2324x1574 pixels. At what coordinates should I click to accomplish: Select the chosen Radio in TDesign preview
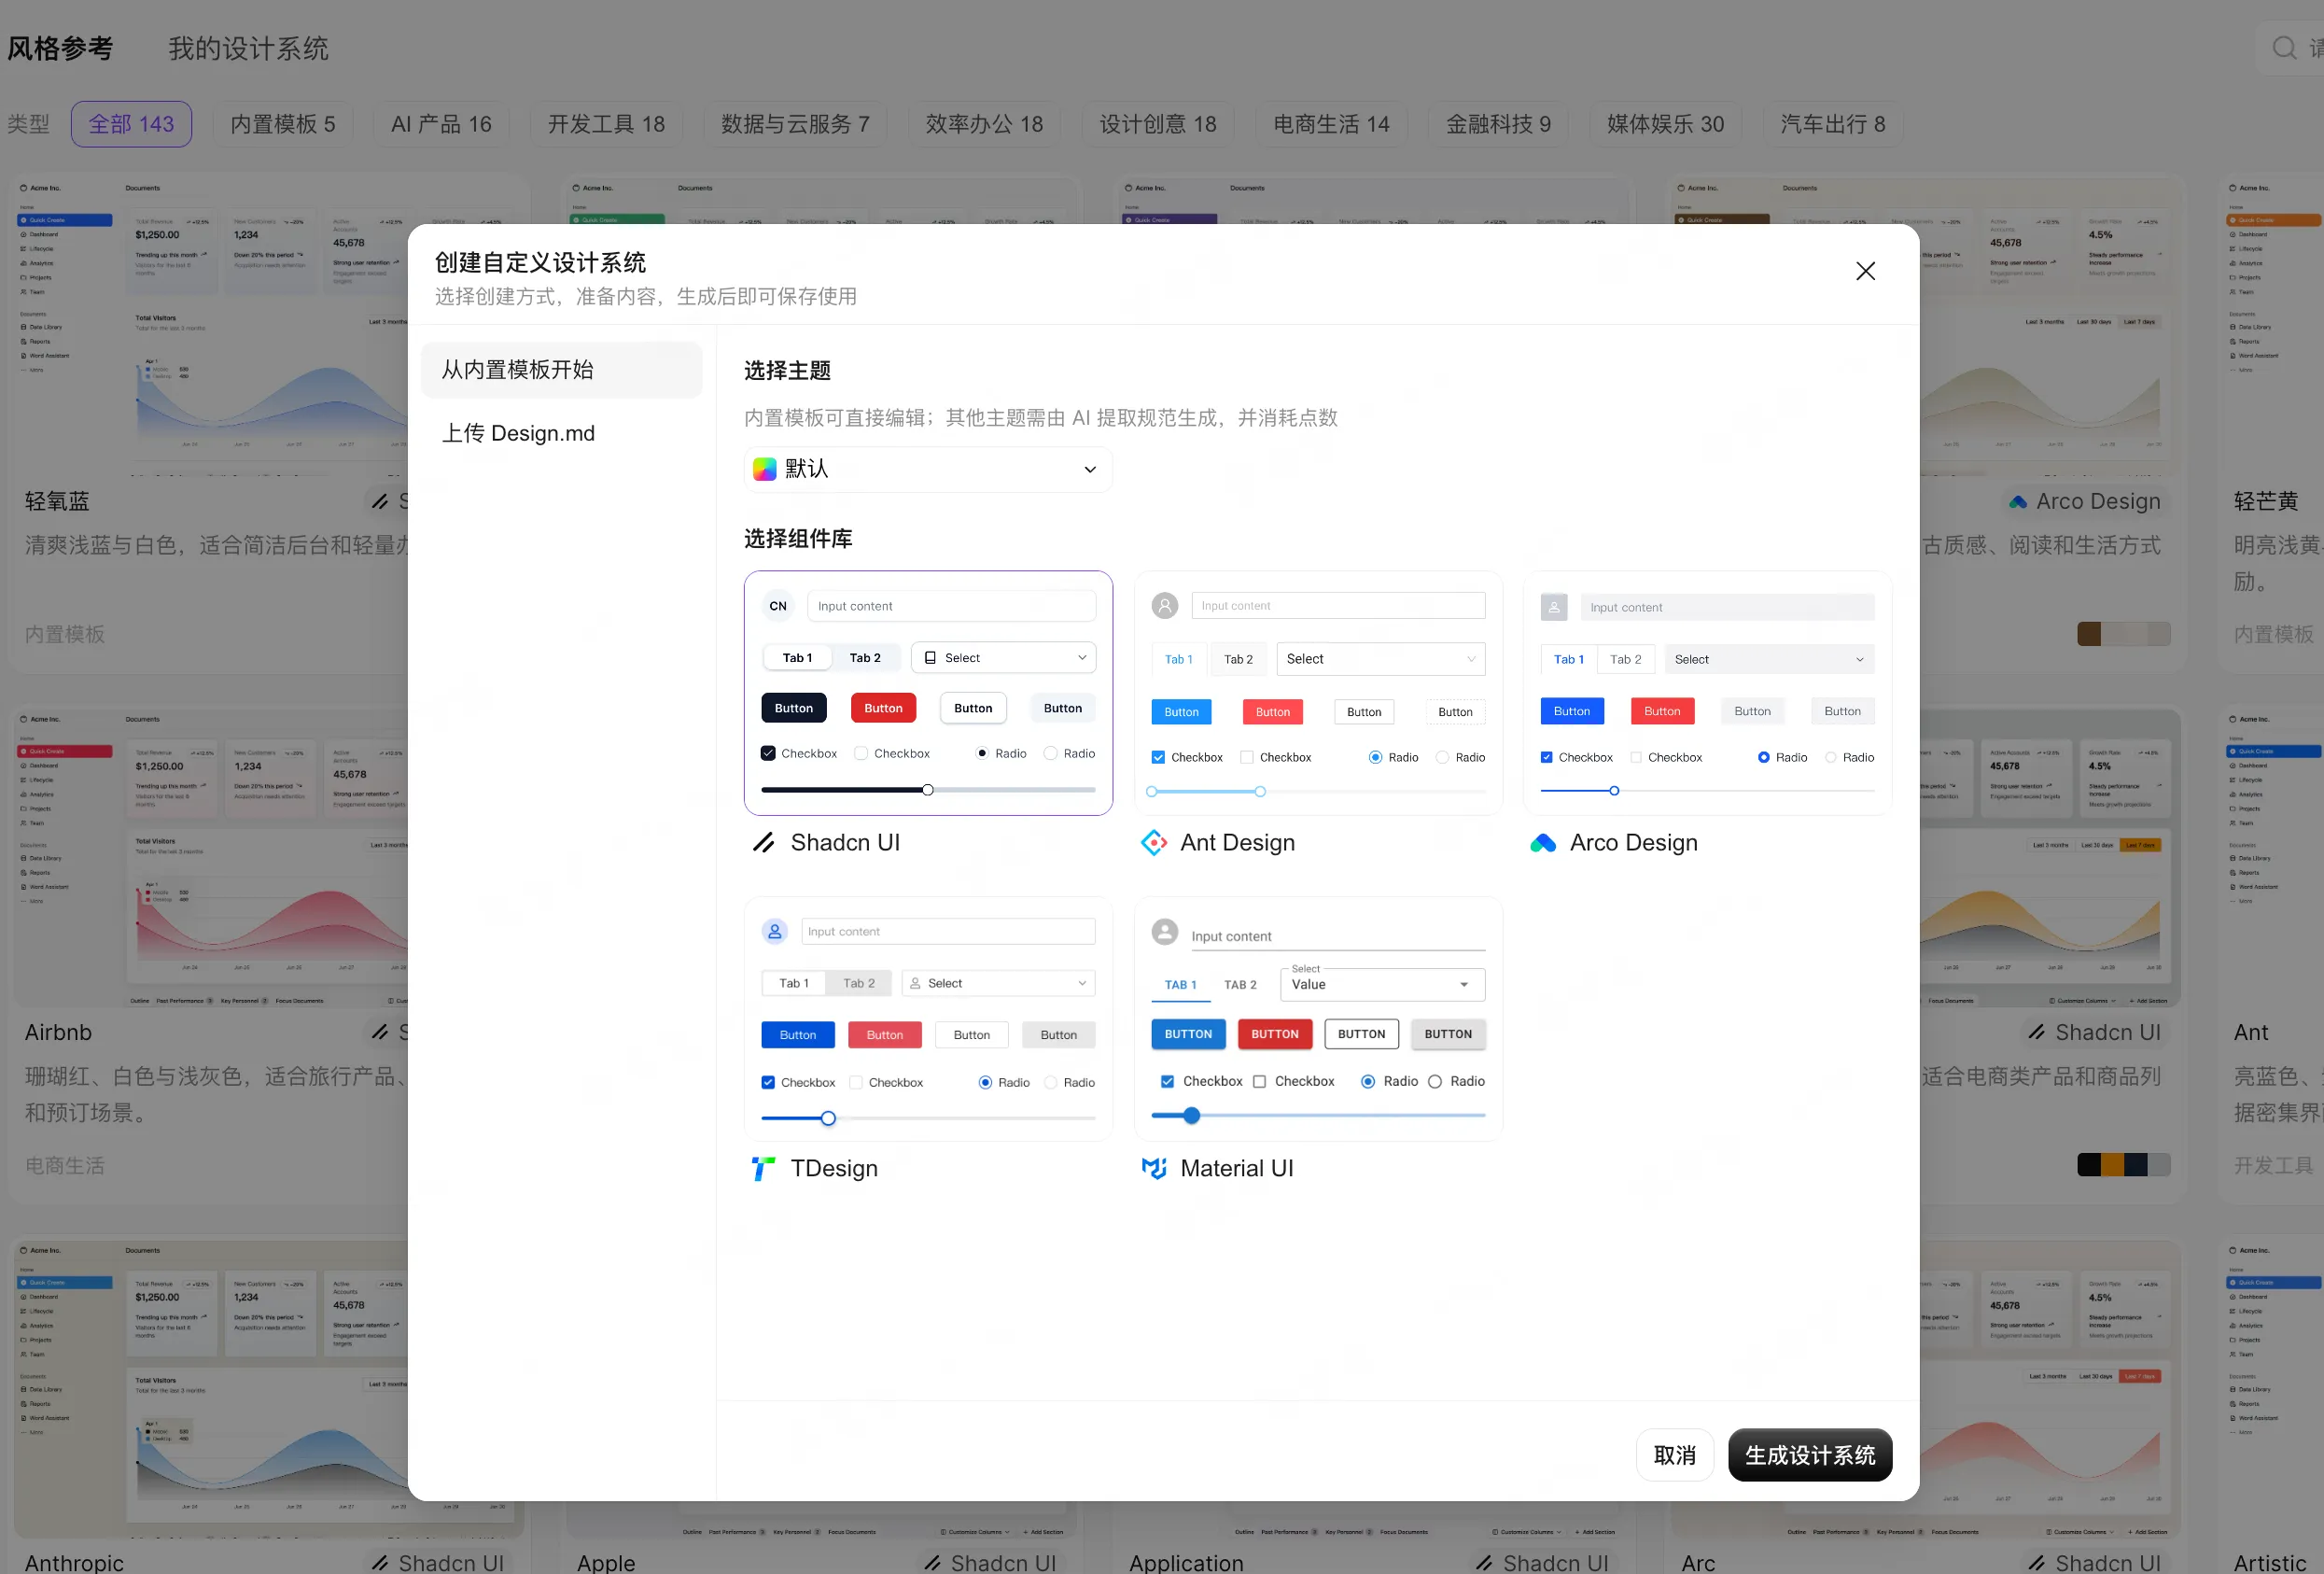coord(985,1082)
